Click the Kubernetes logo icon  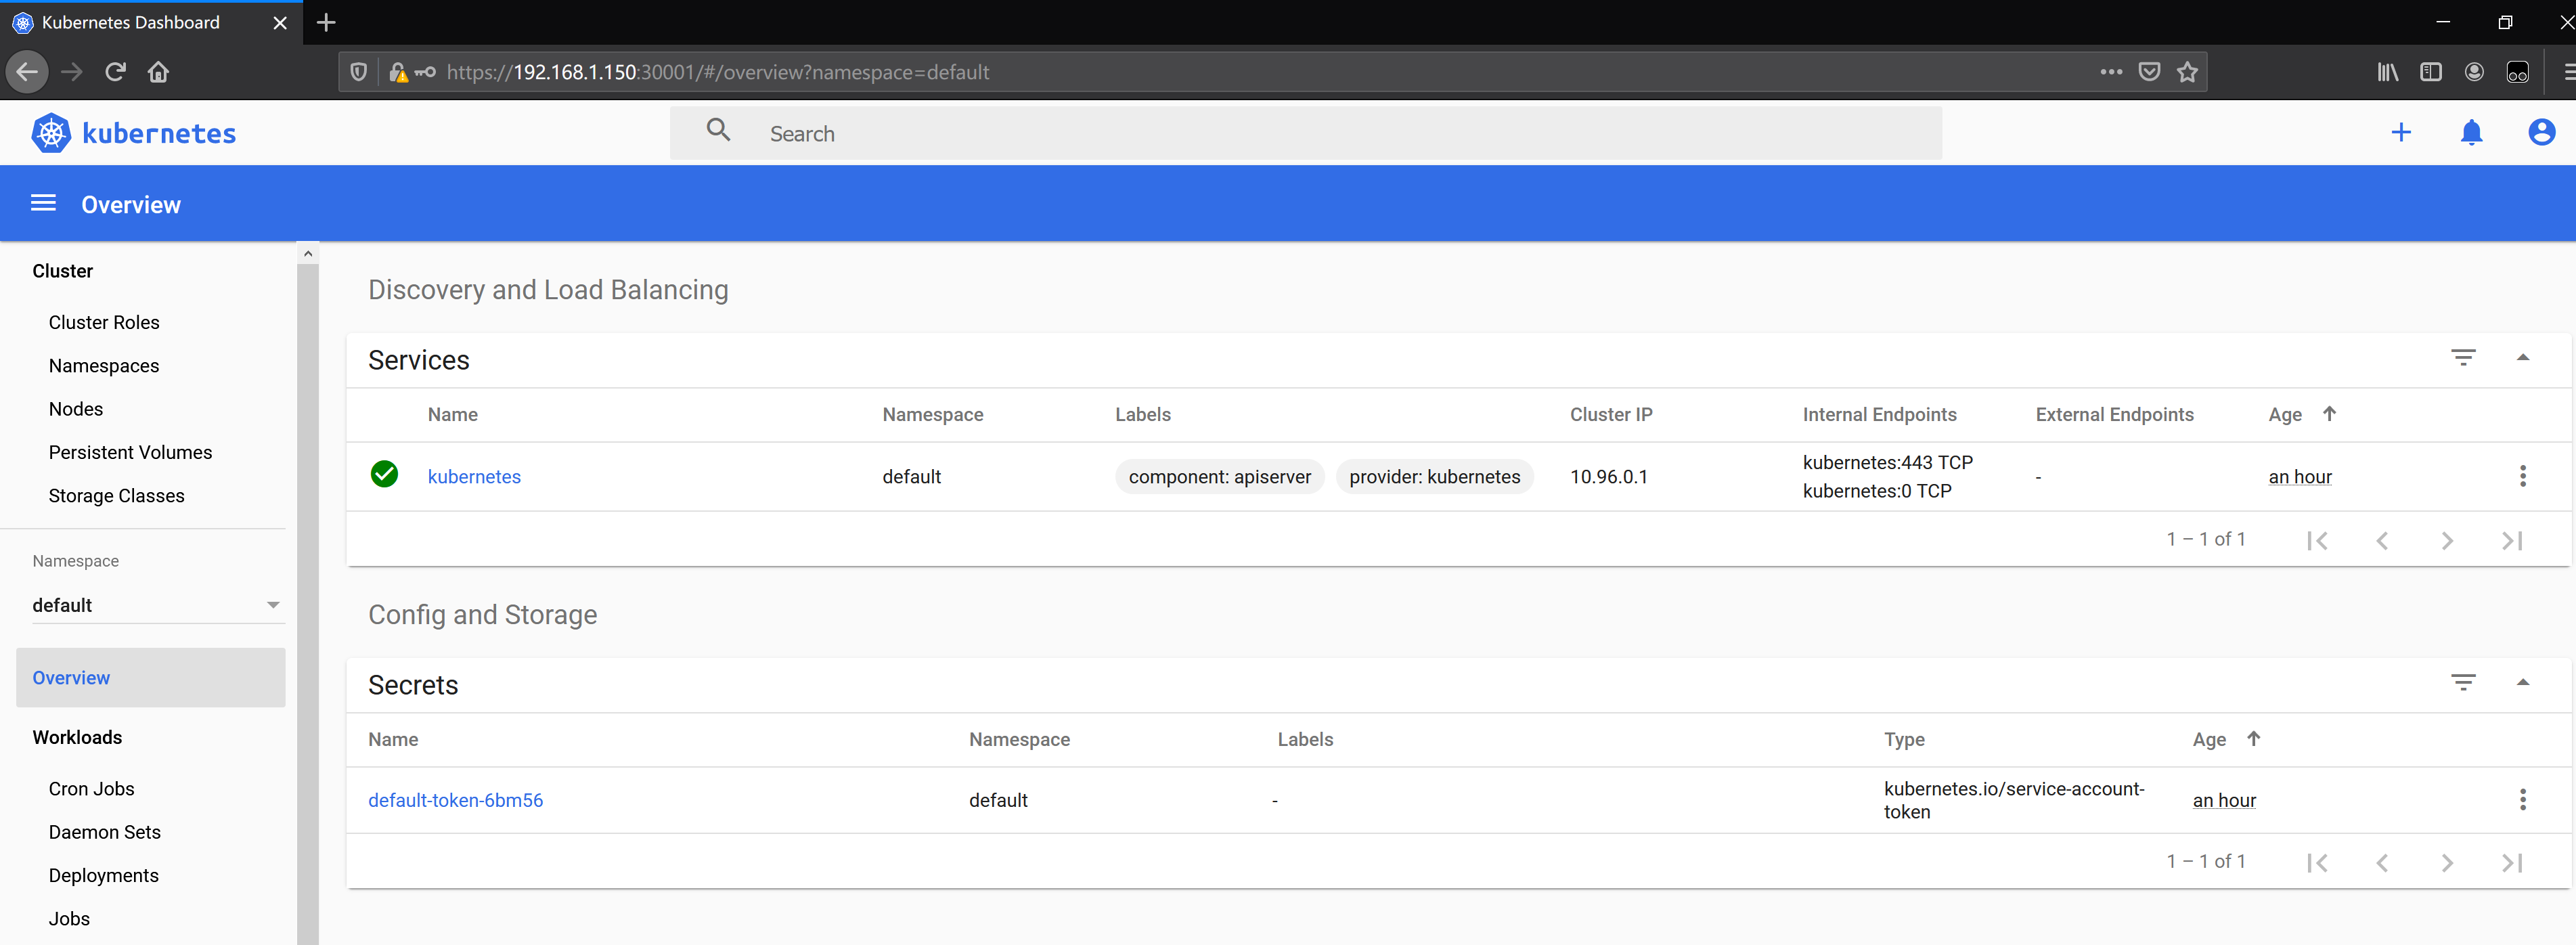pos(51,133)
